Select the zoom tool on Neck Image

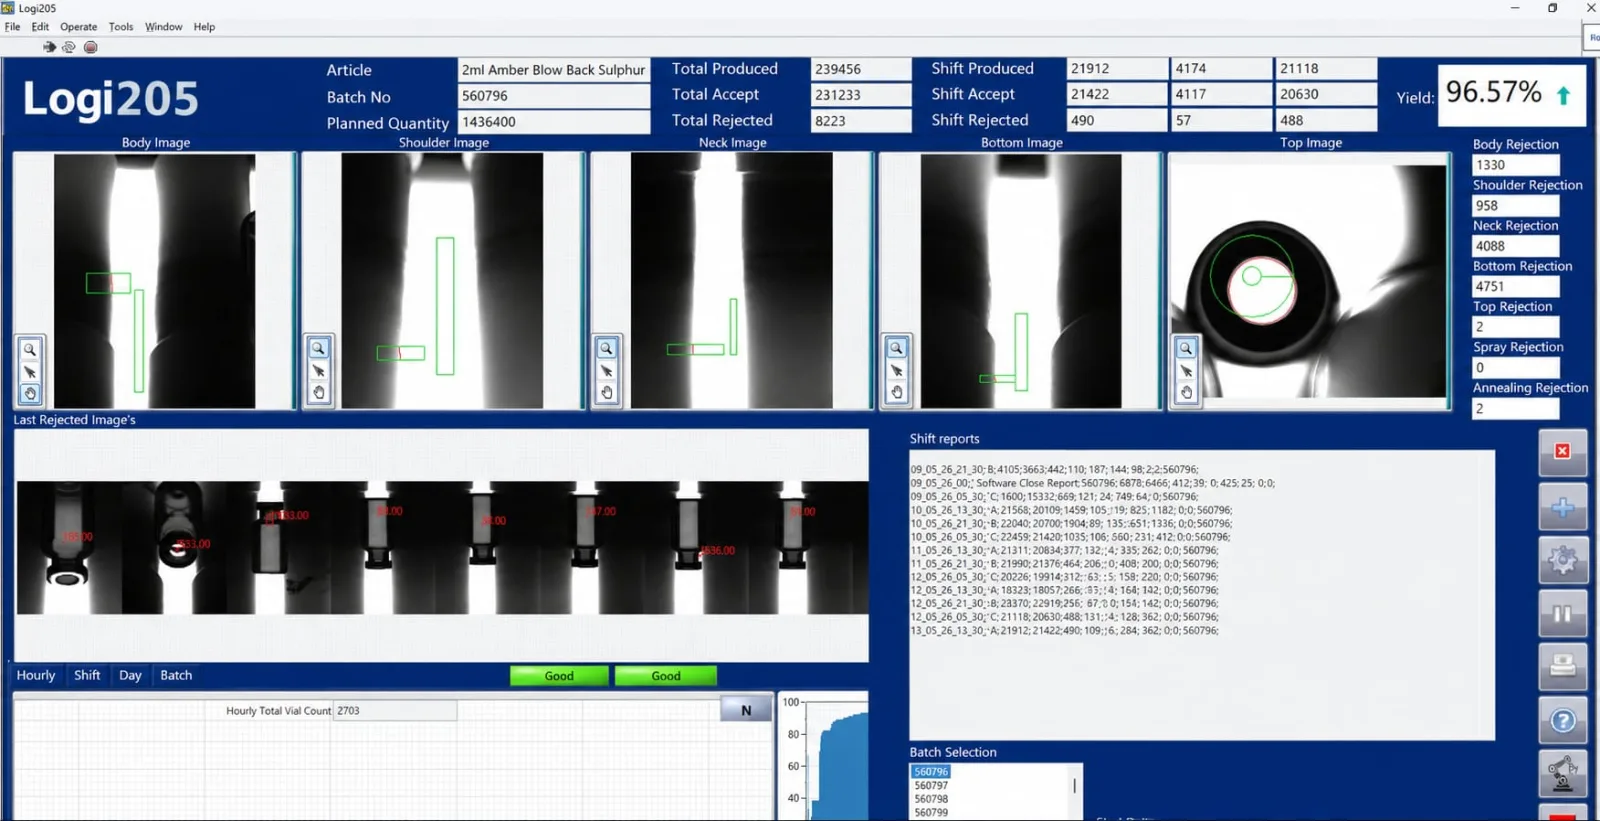coord(606,348)
